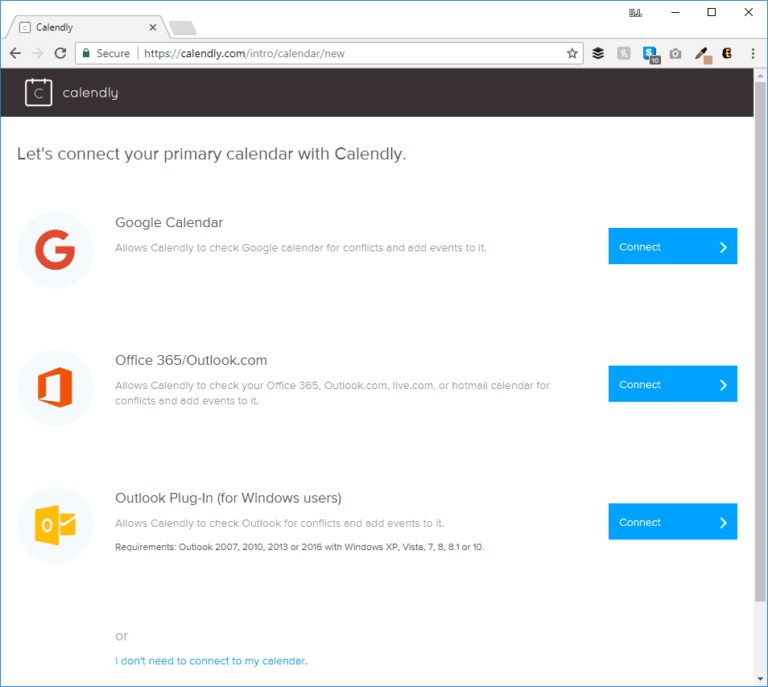The width and height of the screenshot is (768, 687).
Task: Open the camera screenshot extension icon
Action: click(675, 53)
